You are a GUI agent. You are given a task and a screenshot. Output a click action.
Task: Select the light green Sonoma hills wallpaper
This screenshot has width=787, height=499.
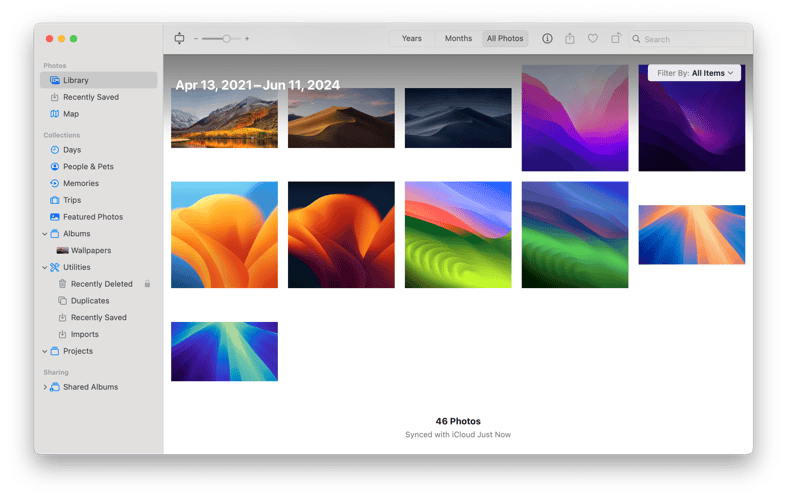tap(458, 235)
